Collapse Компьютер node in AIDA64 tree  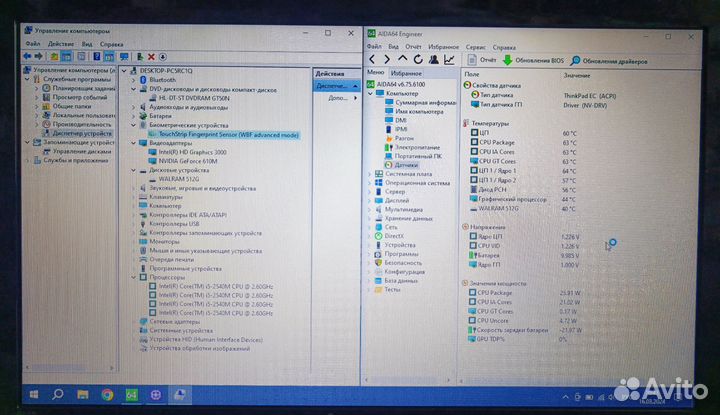[x=370, y=94]
